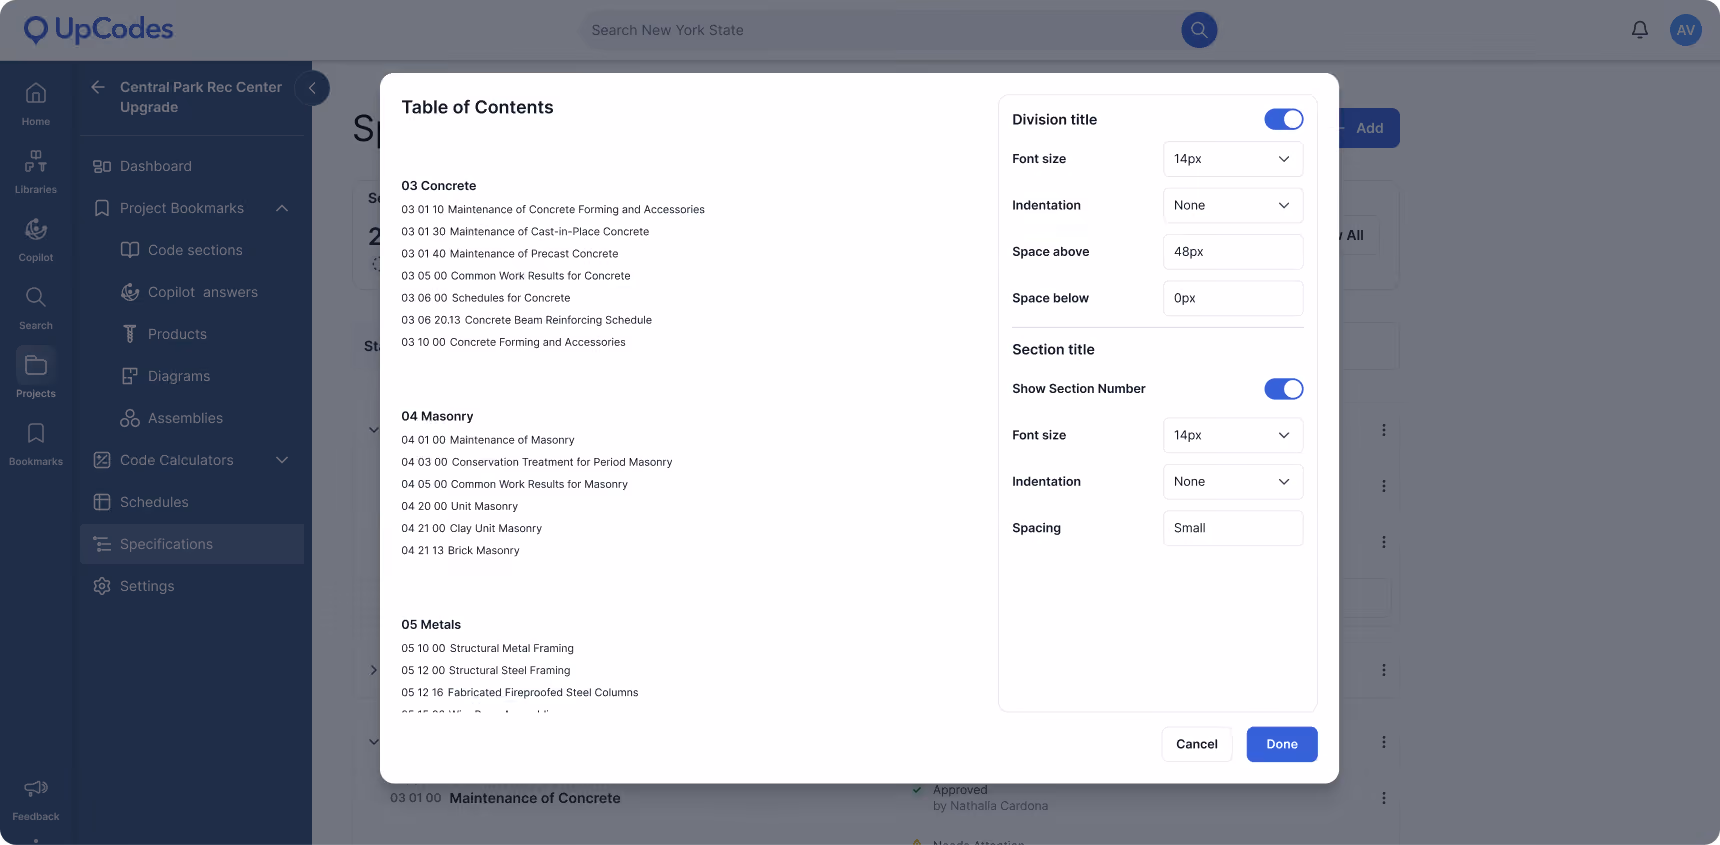Open the Home sidebar icon
Image resolution: width=1720 pixels, height=845 pixels.
click(36, 94)
